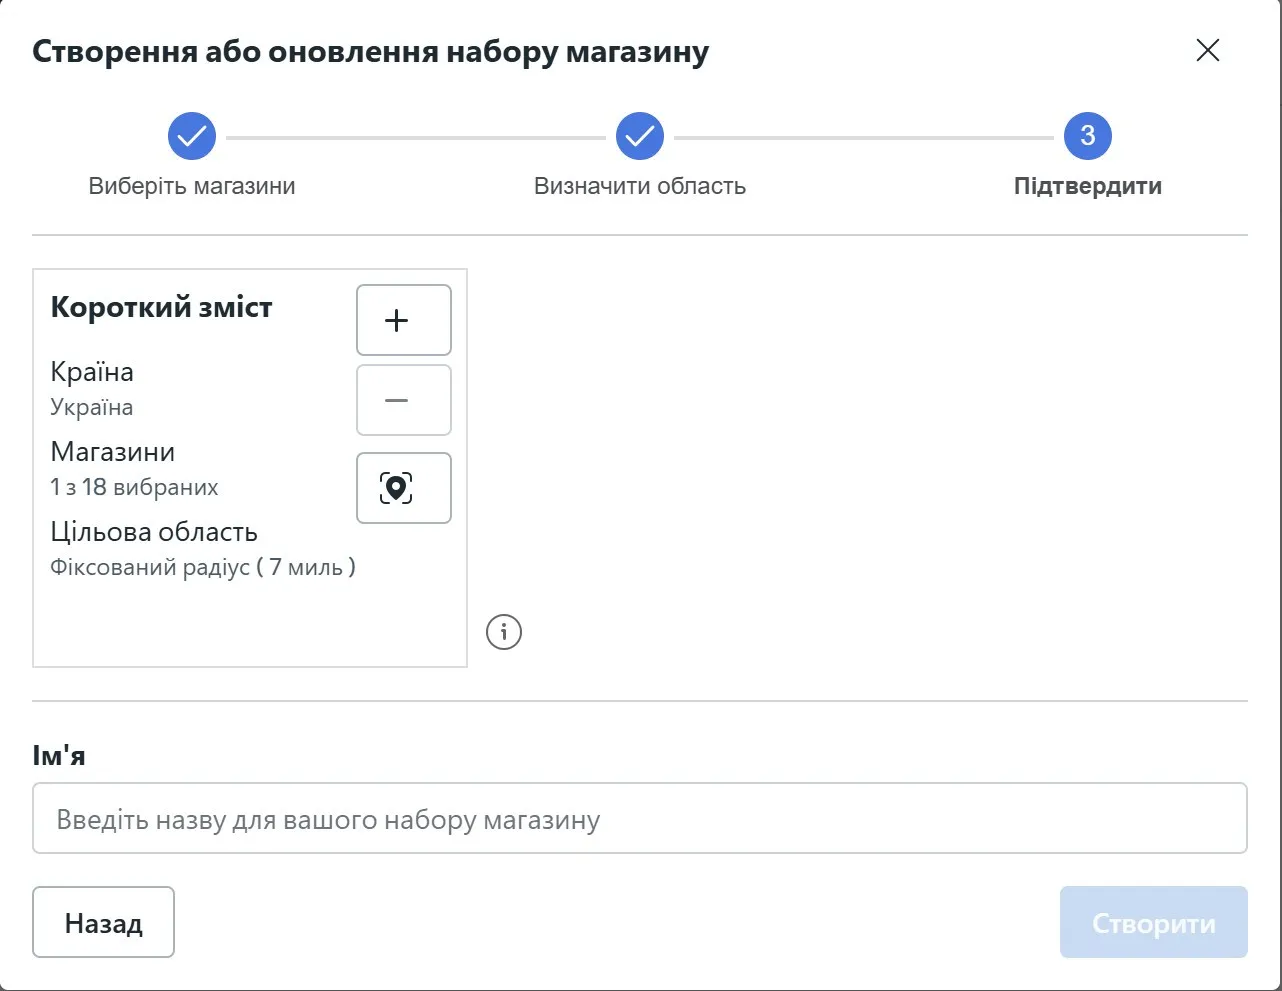Screen dimensions: 1282x991
Task: Select the 'Підтвердити' step label
Action: [x=1088, y=186]
